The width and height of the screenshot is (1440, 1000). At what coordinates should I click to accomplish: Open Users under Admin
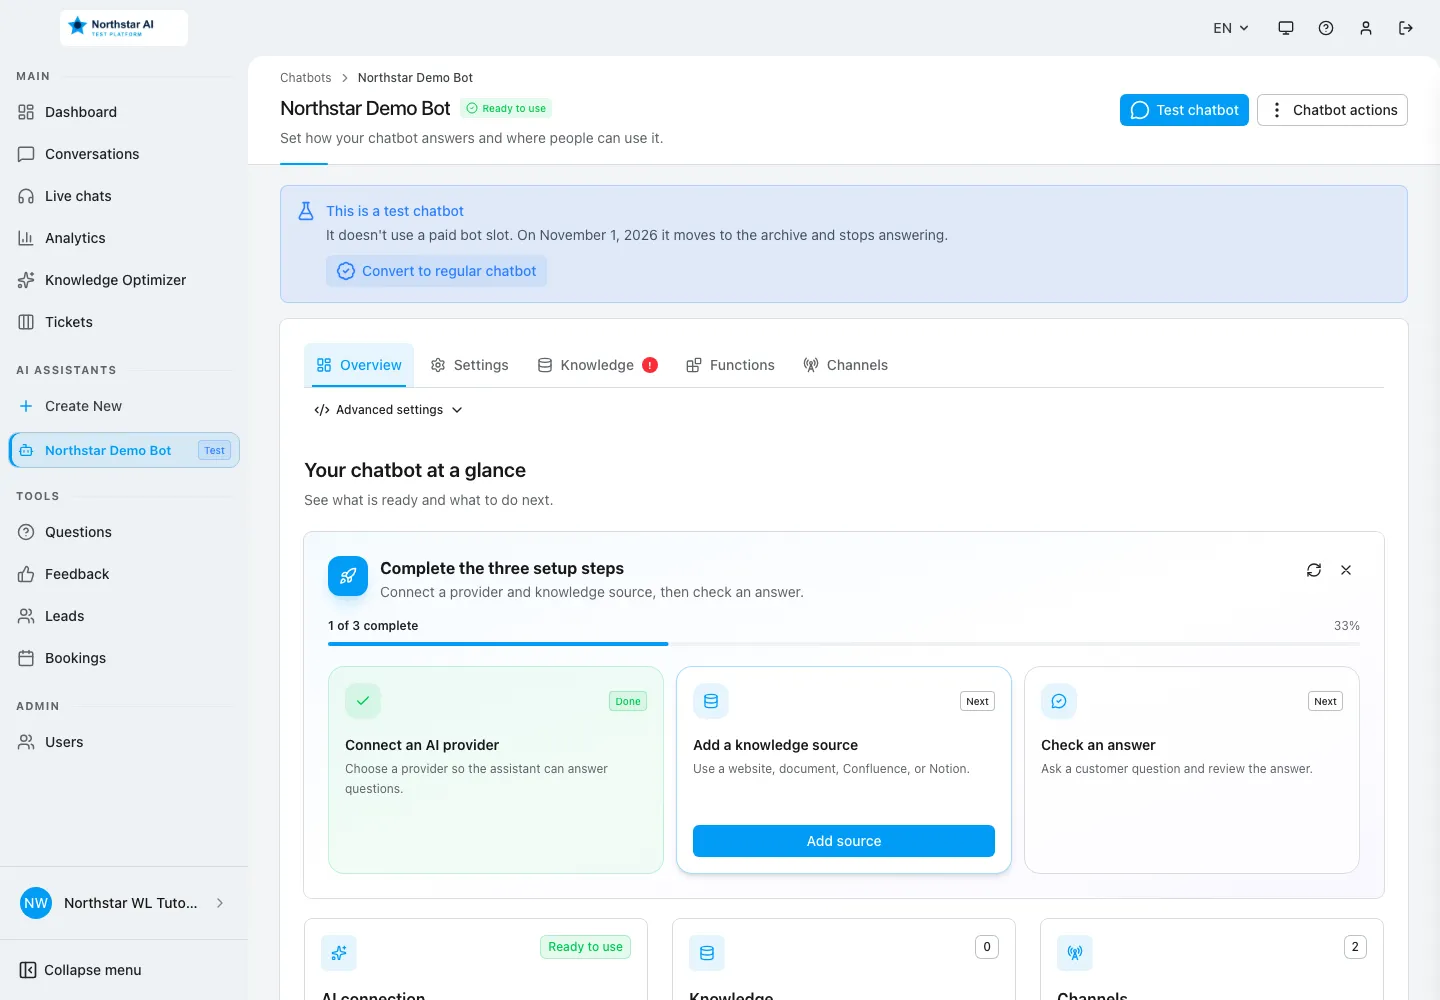tap(124, 742)
